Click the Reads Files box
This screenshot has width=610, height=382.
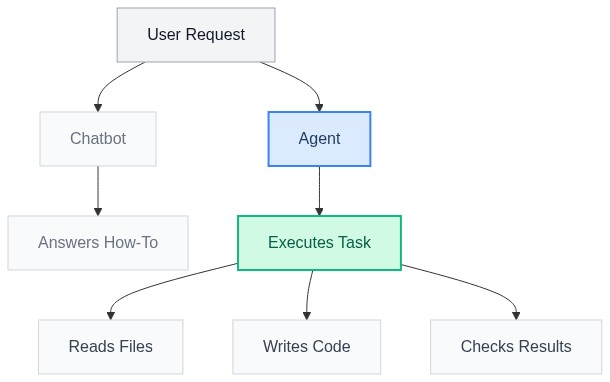point(110,347)
